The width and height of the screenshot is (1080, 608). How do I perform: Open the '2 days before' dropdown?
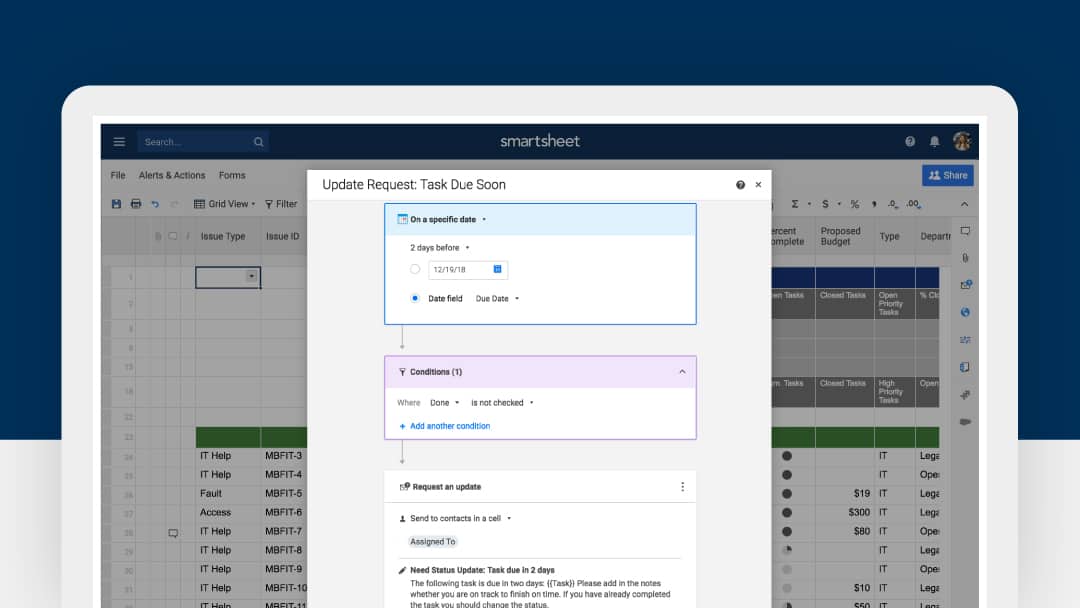tap(440, 247)
